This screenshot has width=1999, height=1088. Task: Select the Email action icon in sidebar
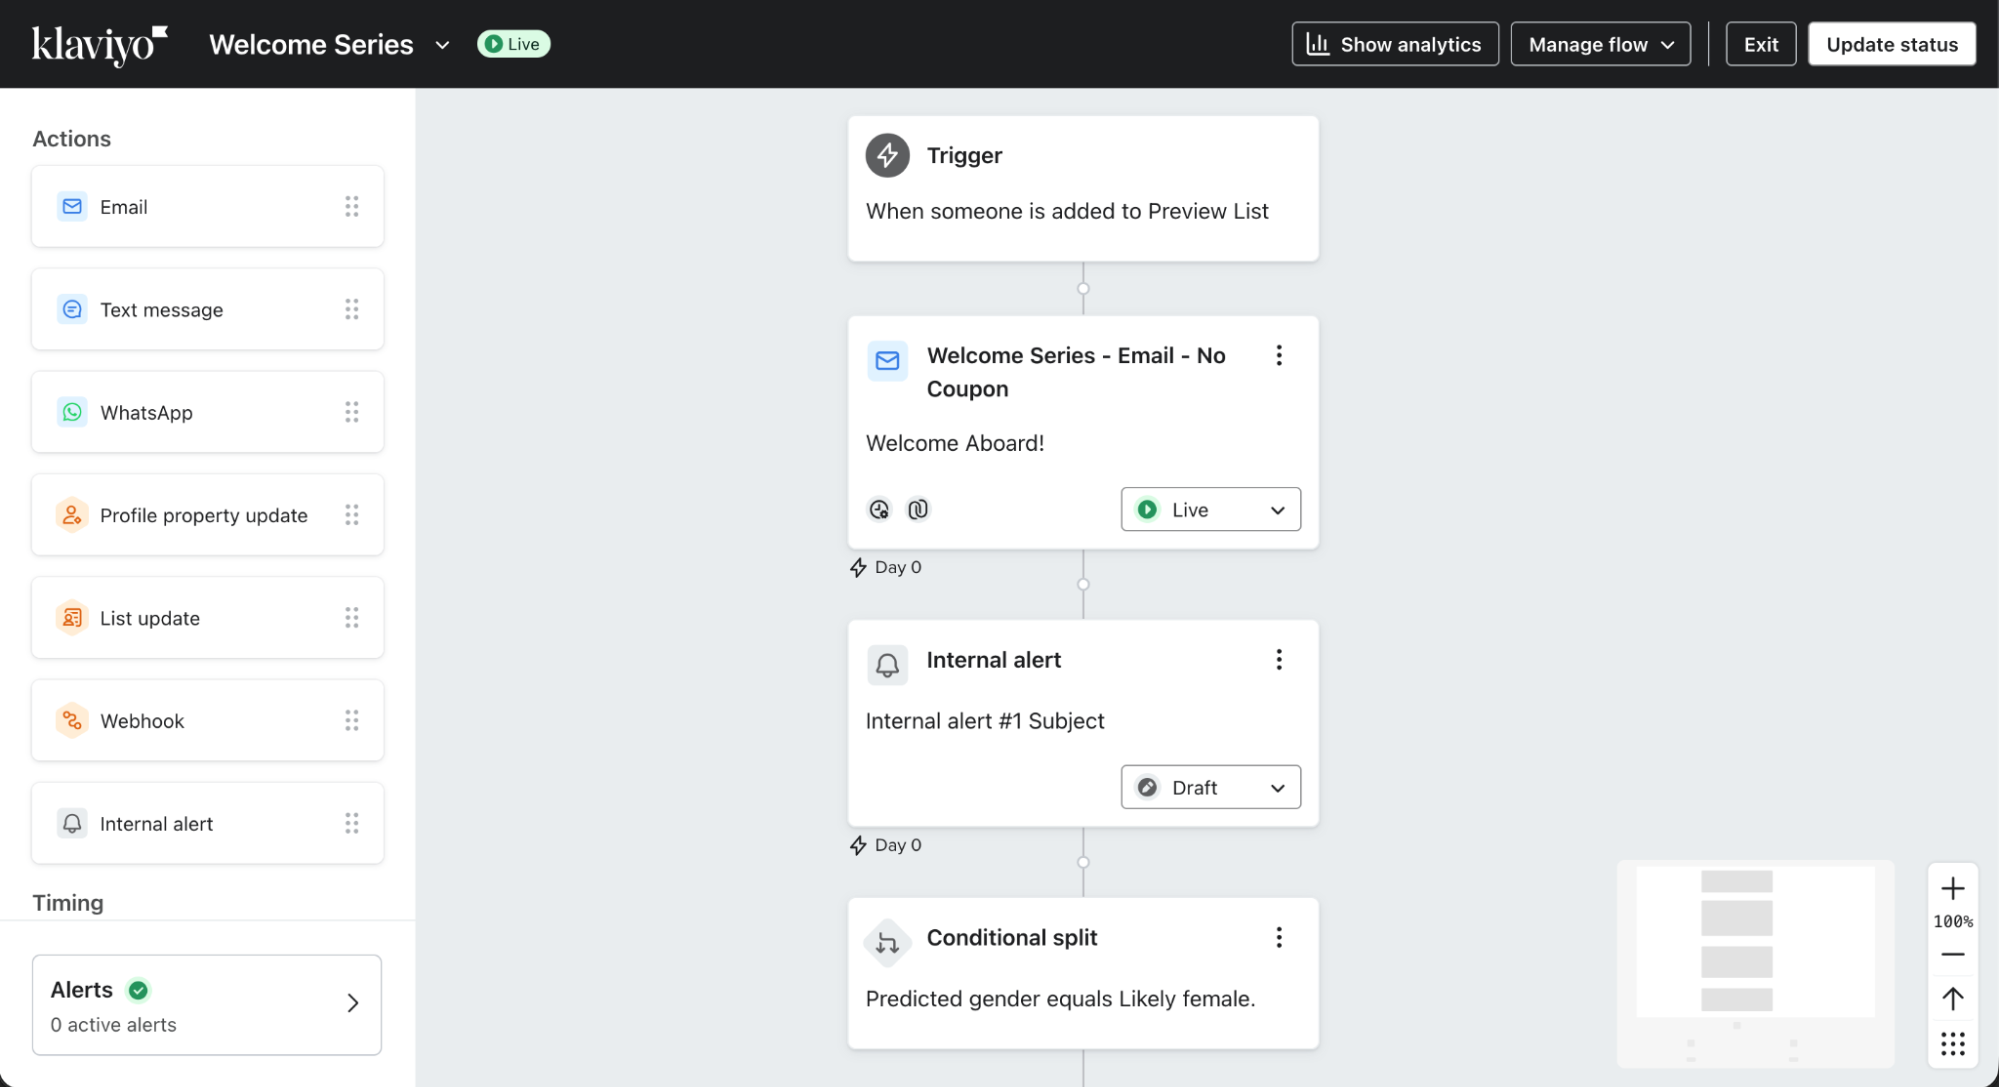click(x=72, y=206)
